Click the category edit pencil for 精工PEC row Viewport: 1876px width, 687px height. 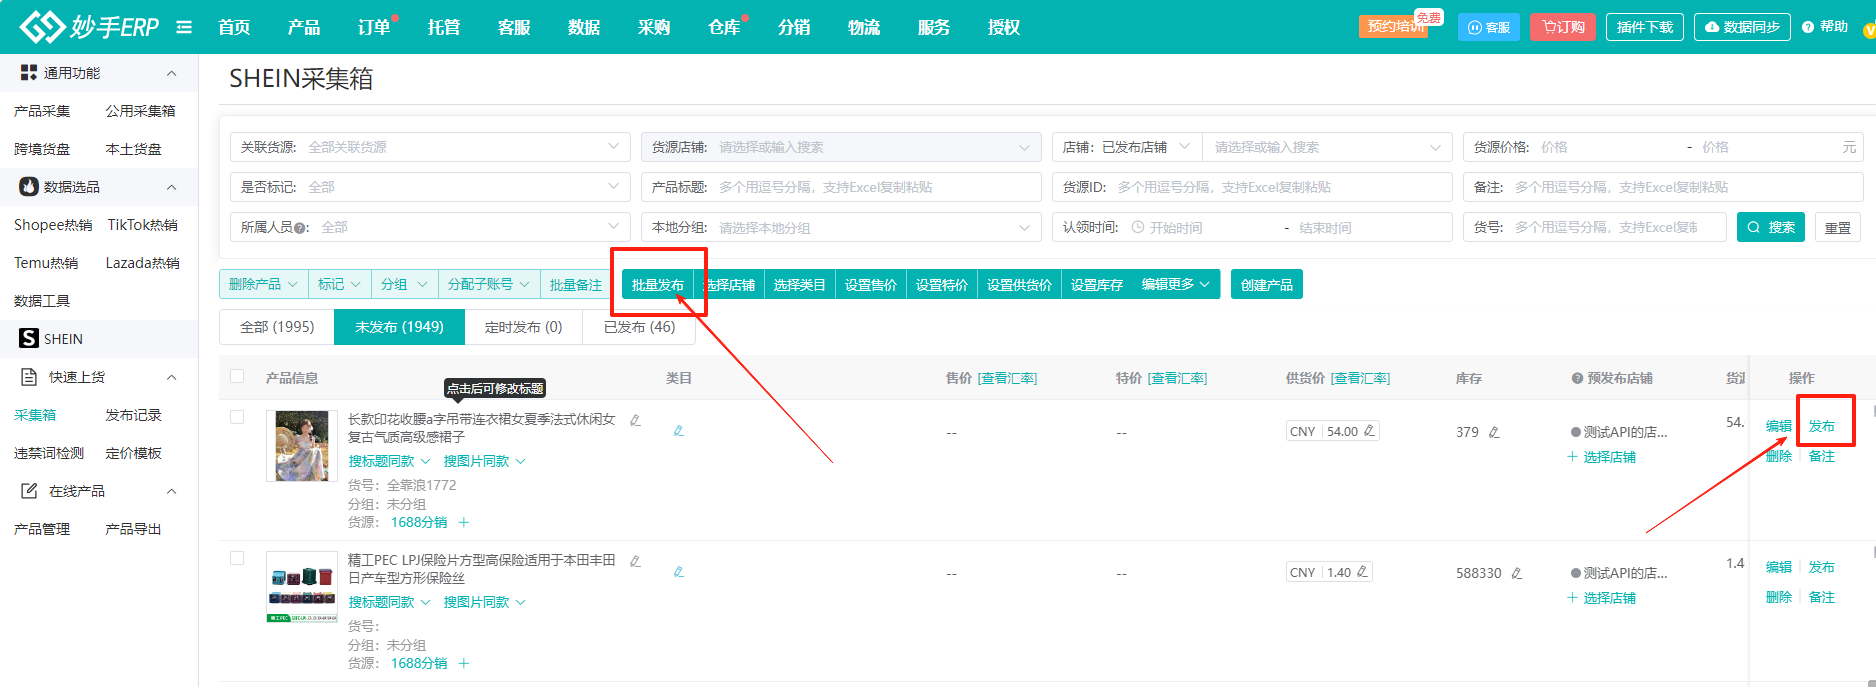pyautogui.click(x=678, y=572)
